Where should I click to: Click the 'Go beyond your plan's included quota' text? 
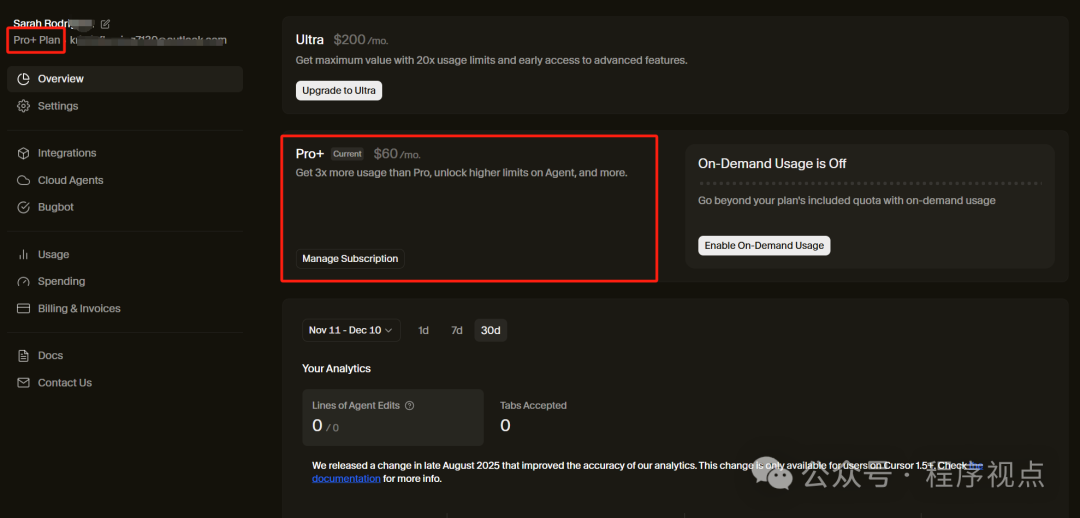(847, 200)
